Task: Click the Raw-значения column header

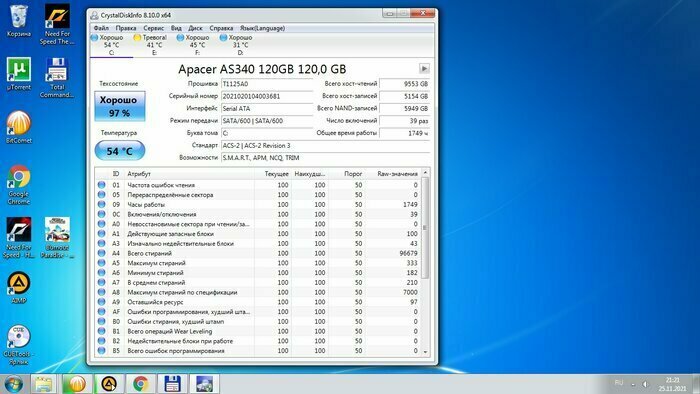Action: point(392,174)
